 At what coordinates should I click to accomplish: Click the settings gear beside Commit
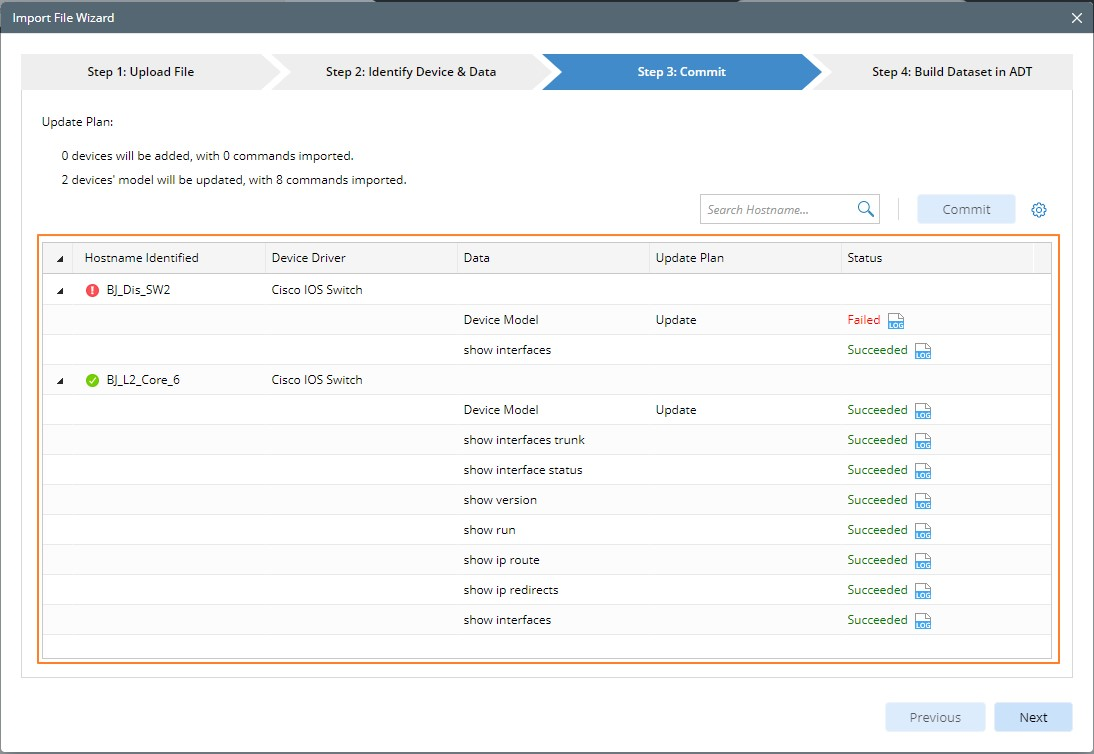tap(1039, 210)
